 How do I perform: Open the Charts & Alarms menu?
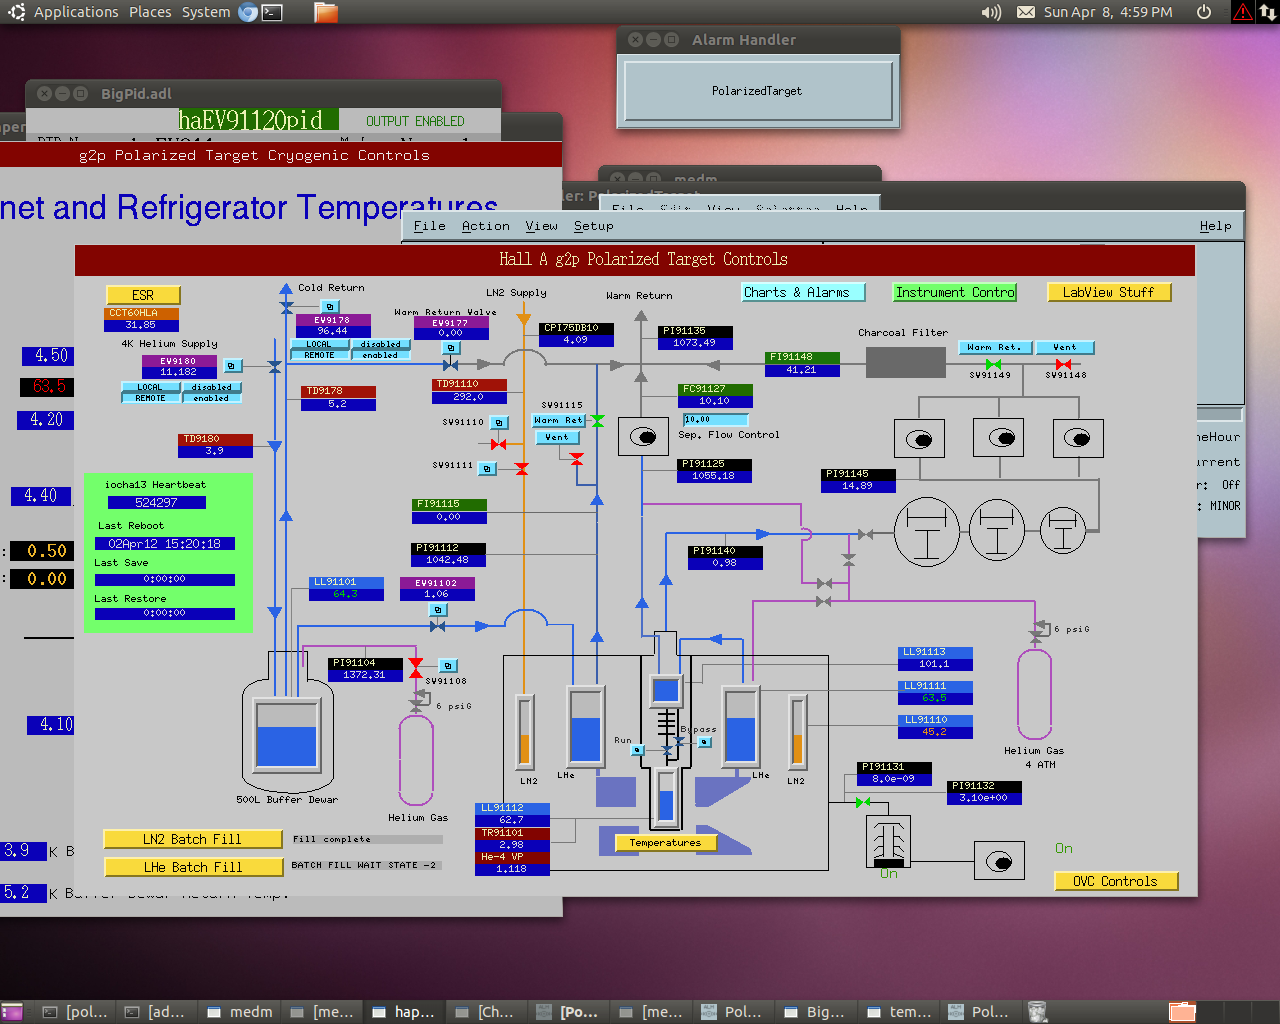pyautogui.click(x=803, y=292)
